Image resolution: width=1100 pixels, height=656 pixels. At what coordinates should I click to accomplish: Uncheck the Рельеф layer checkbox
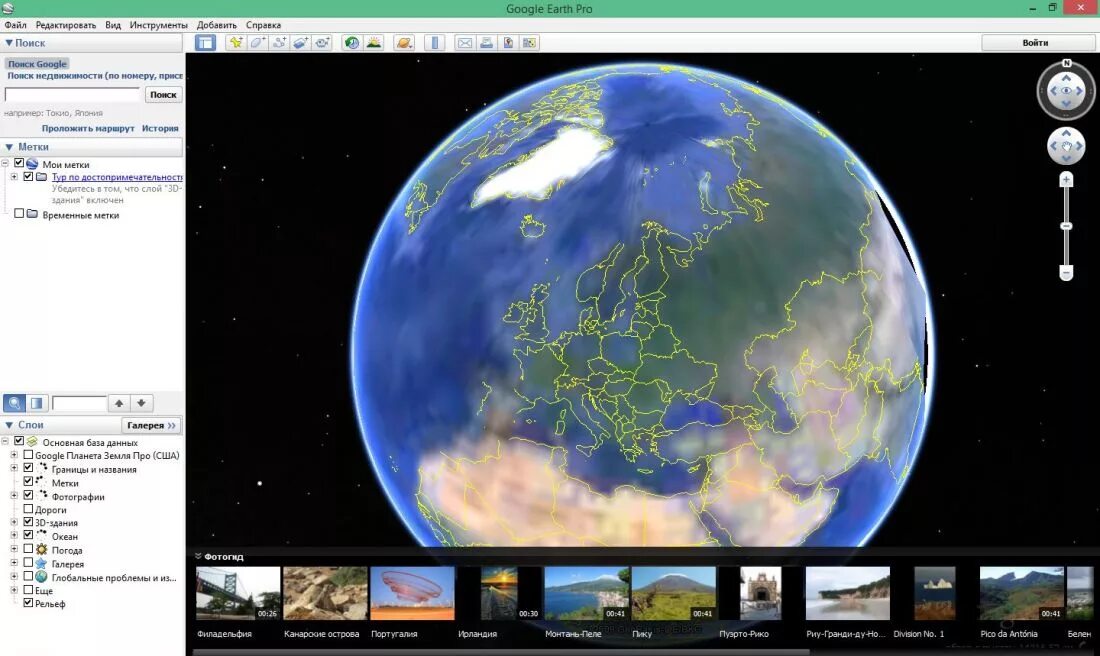(x=28, y=603)
